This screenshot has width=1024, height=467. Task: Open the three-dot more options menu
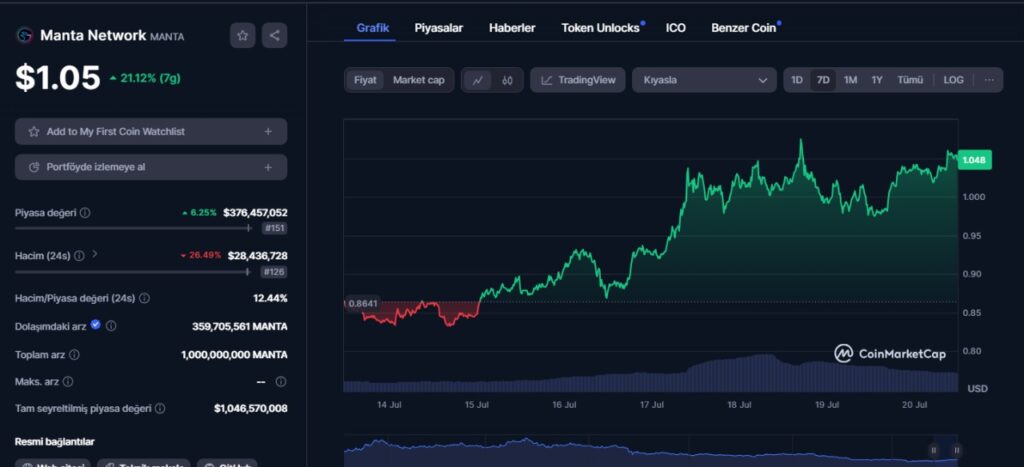point(989,80)
